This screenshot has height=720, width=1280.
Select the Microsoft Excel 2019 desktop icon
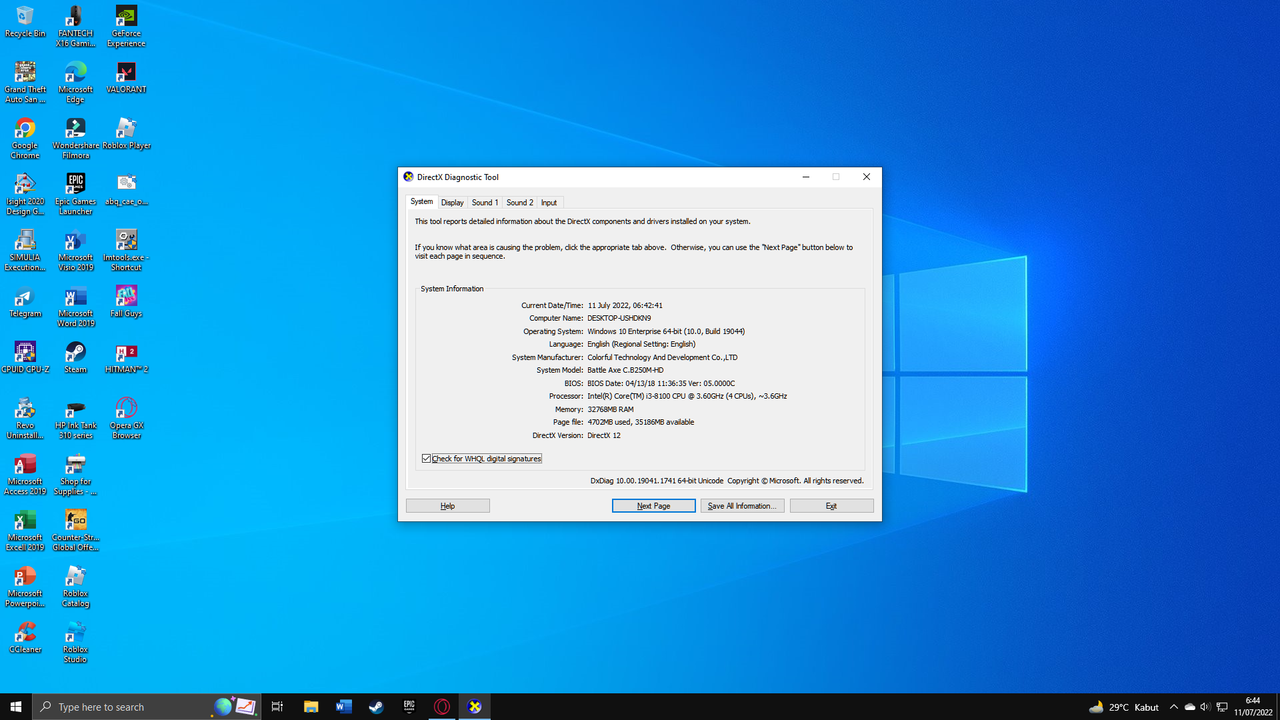[25, 531]
